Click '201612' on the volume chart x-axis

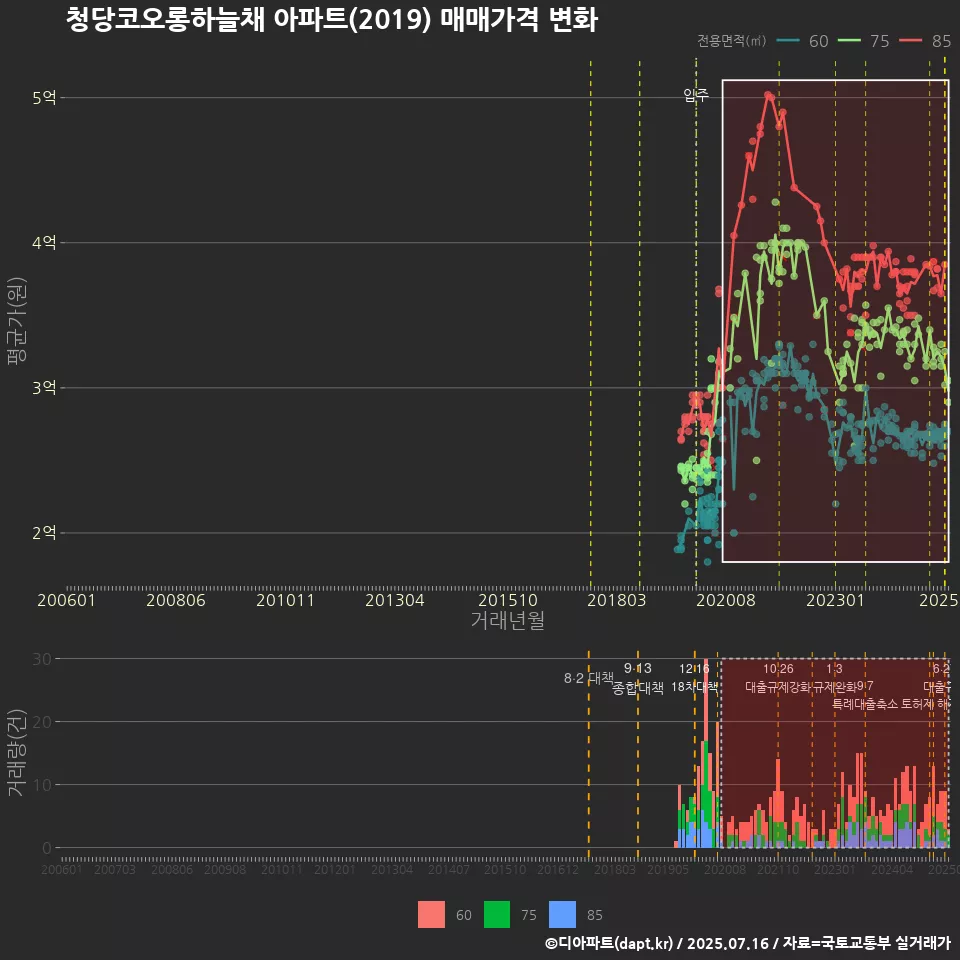(x=558, y=869)
